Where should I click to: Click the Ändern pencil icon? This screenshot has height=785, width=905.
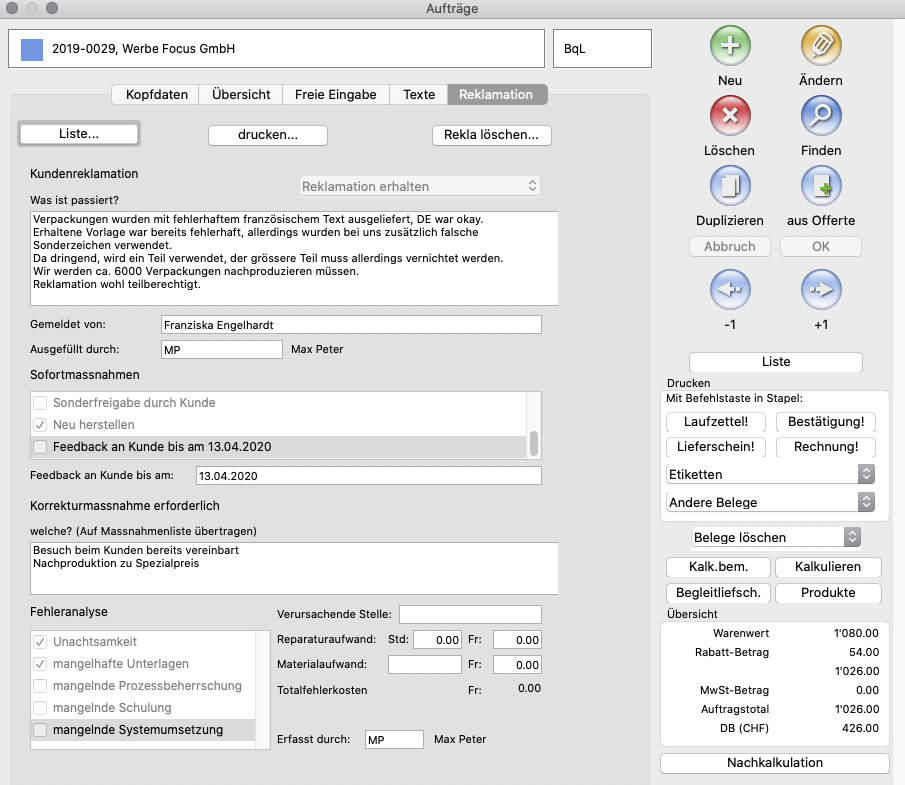[x=821, y=45]
